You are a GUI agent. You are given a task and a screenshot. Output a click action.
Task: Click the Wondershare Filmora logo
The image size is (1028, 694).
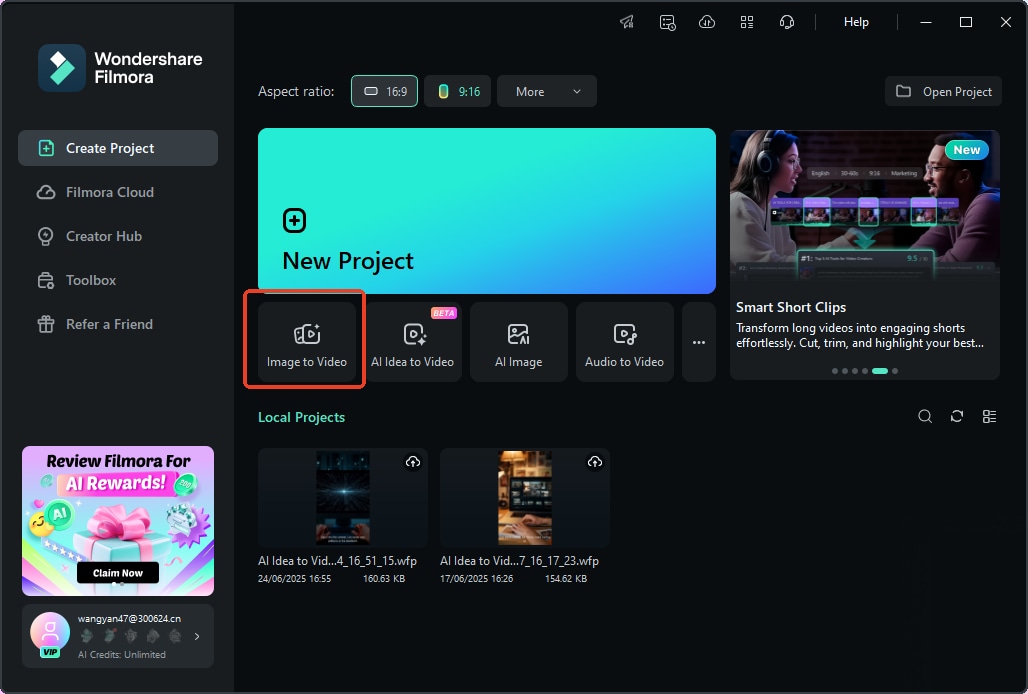point(121,68)
